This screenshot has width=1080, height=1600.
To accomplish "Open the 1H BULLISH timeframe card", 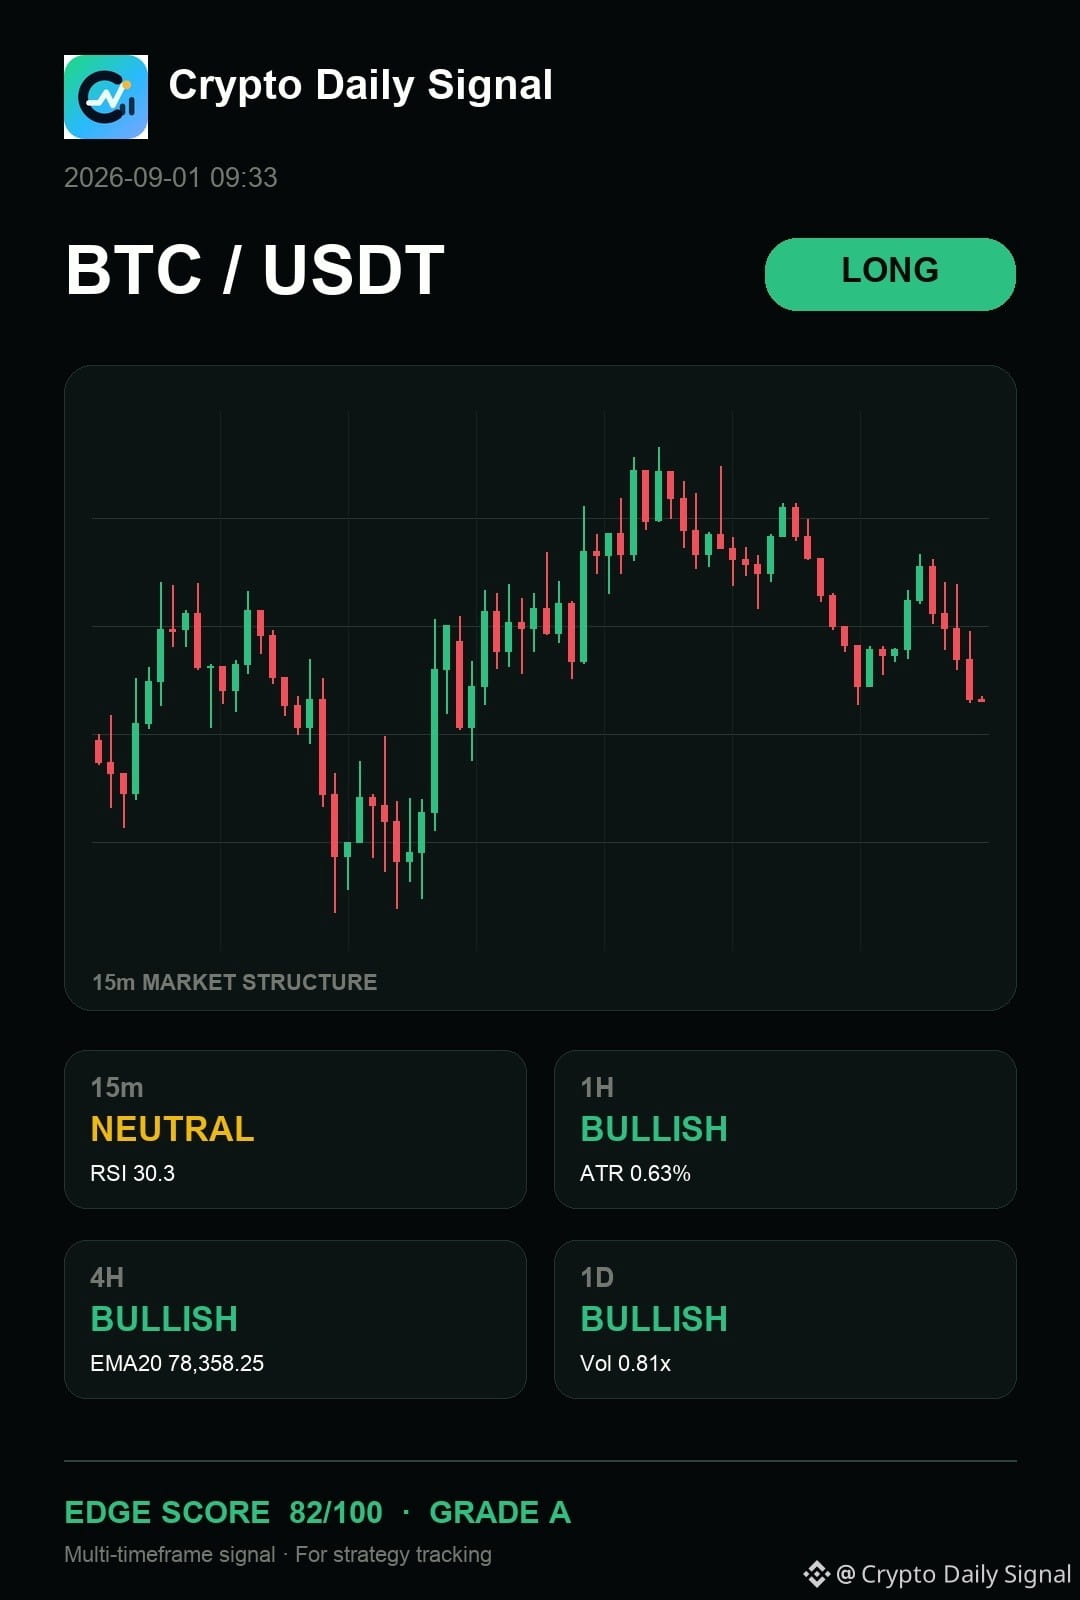I will click(785, 1129).
